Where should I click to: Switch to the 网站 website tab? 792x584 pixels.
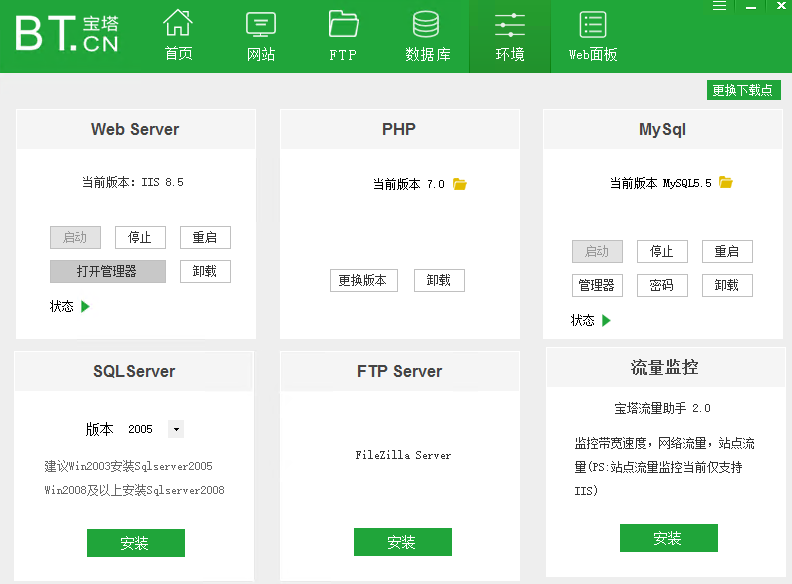261,36
